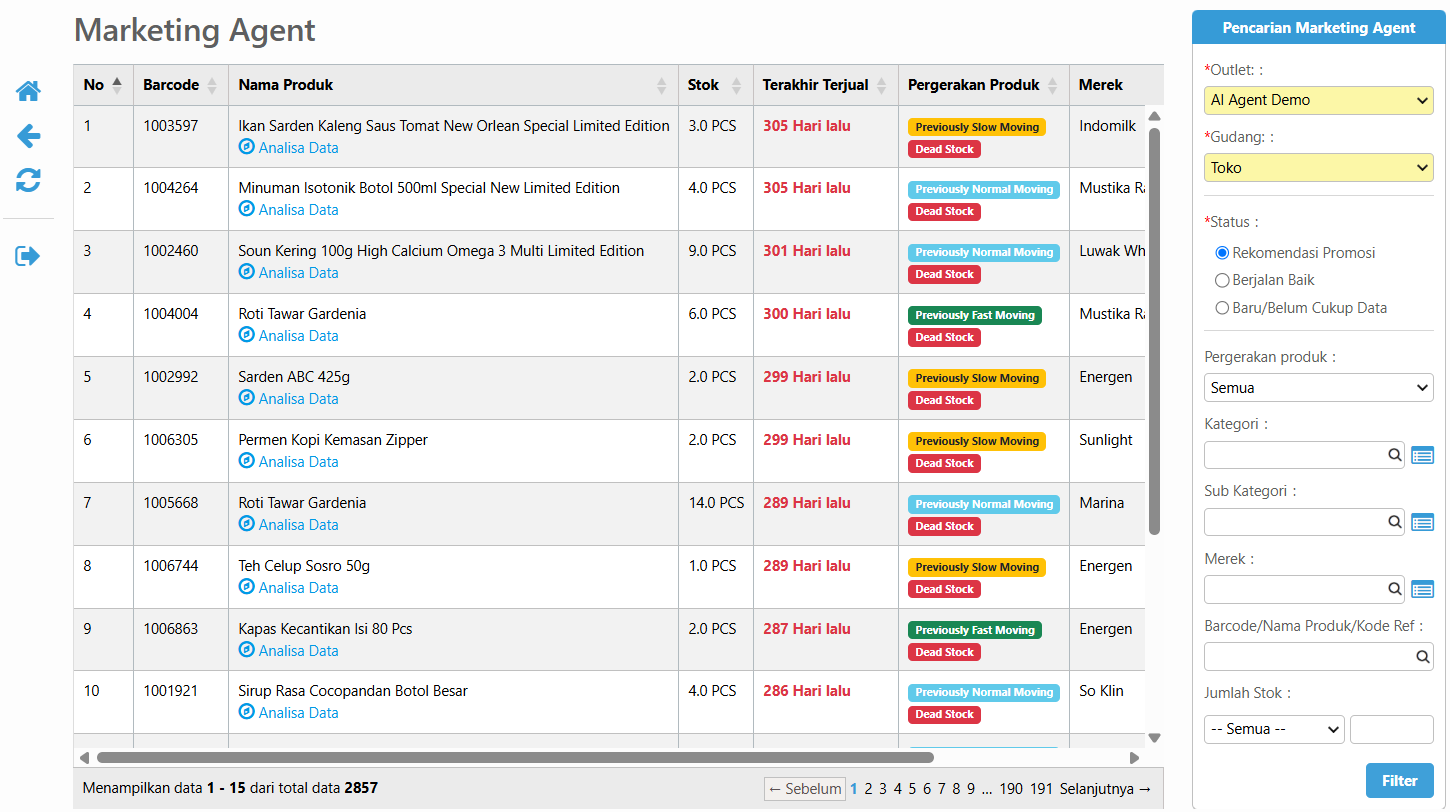Go to page 2 in pagination
The width and height of the screenshot is (1450, 812).
tap(868, 789)
